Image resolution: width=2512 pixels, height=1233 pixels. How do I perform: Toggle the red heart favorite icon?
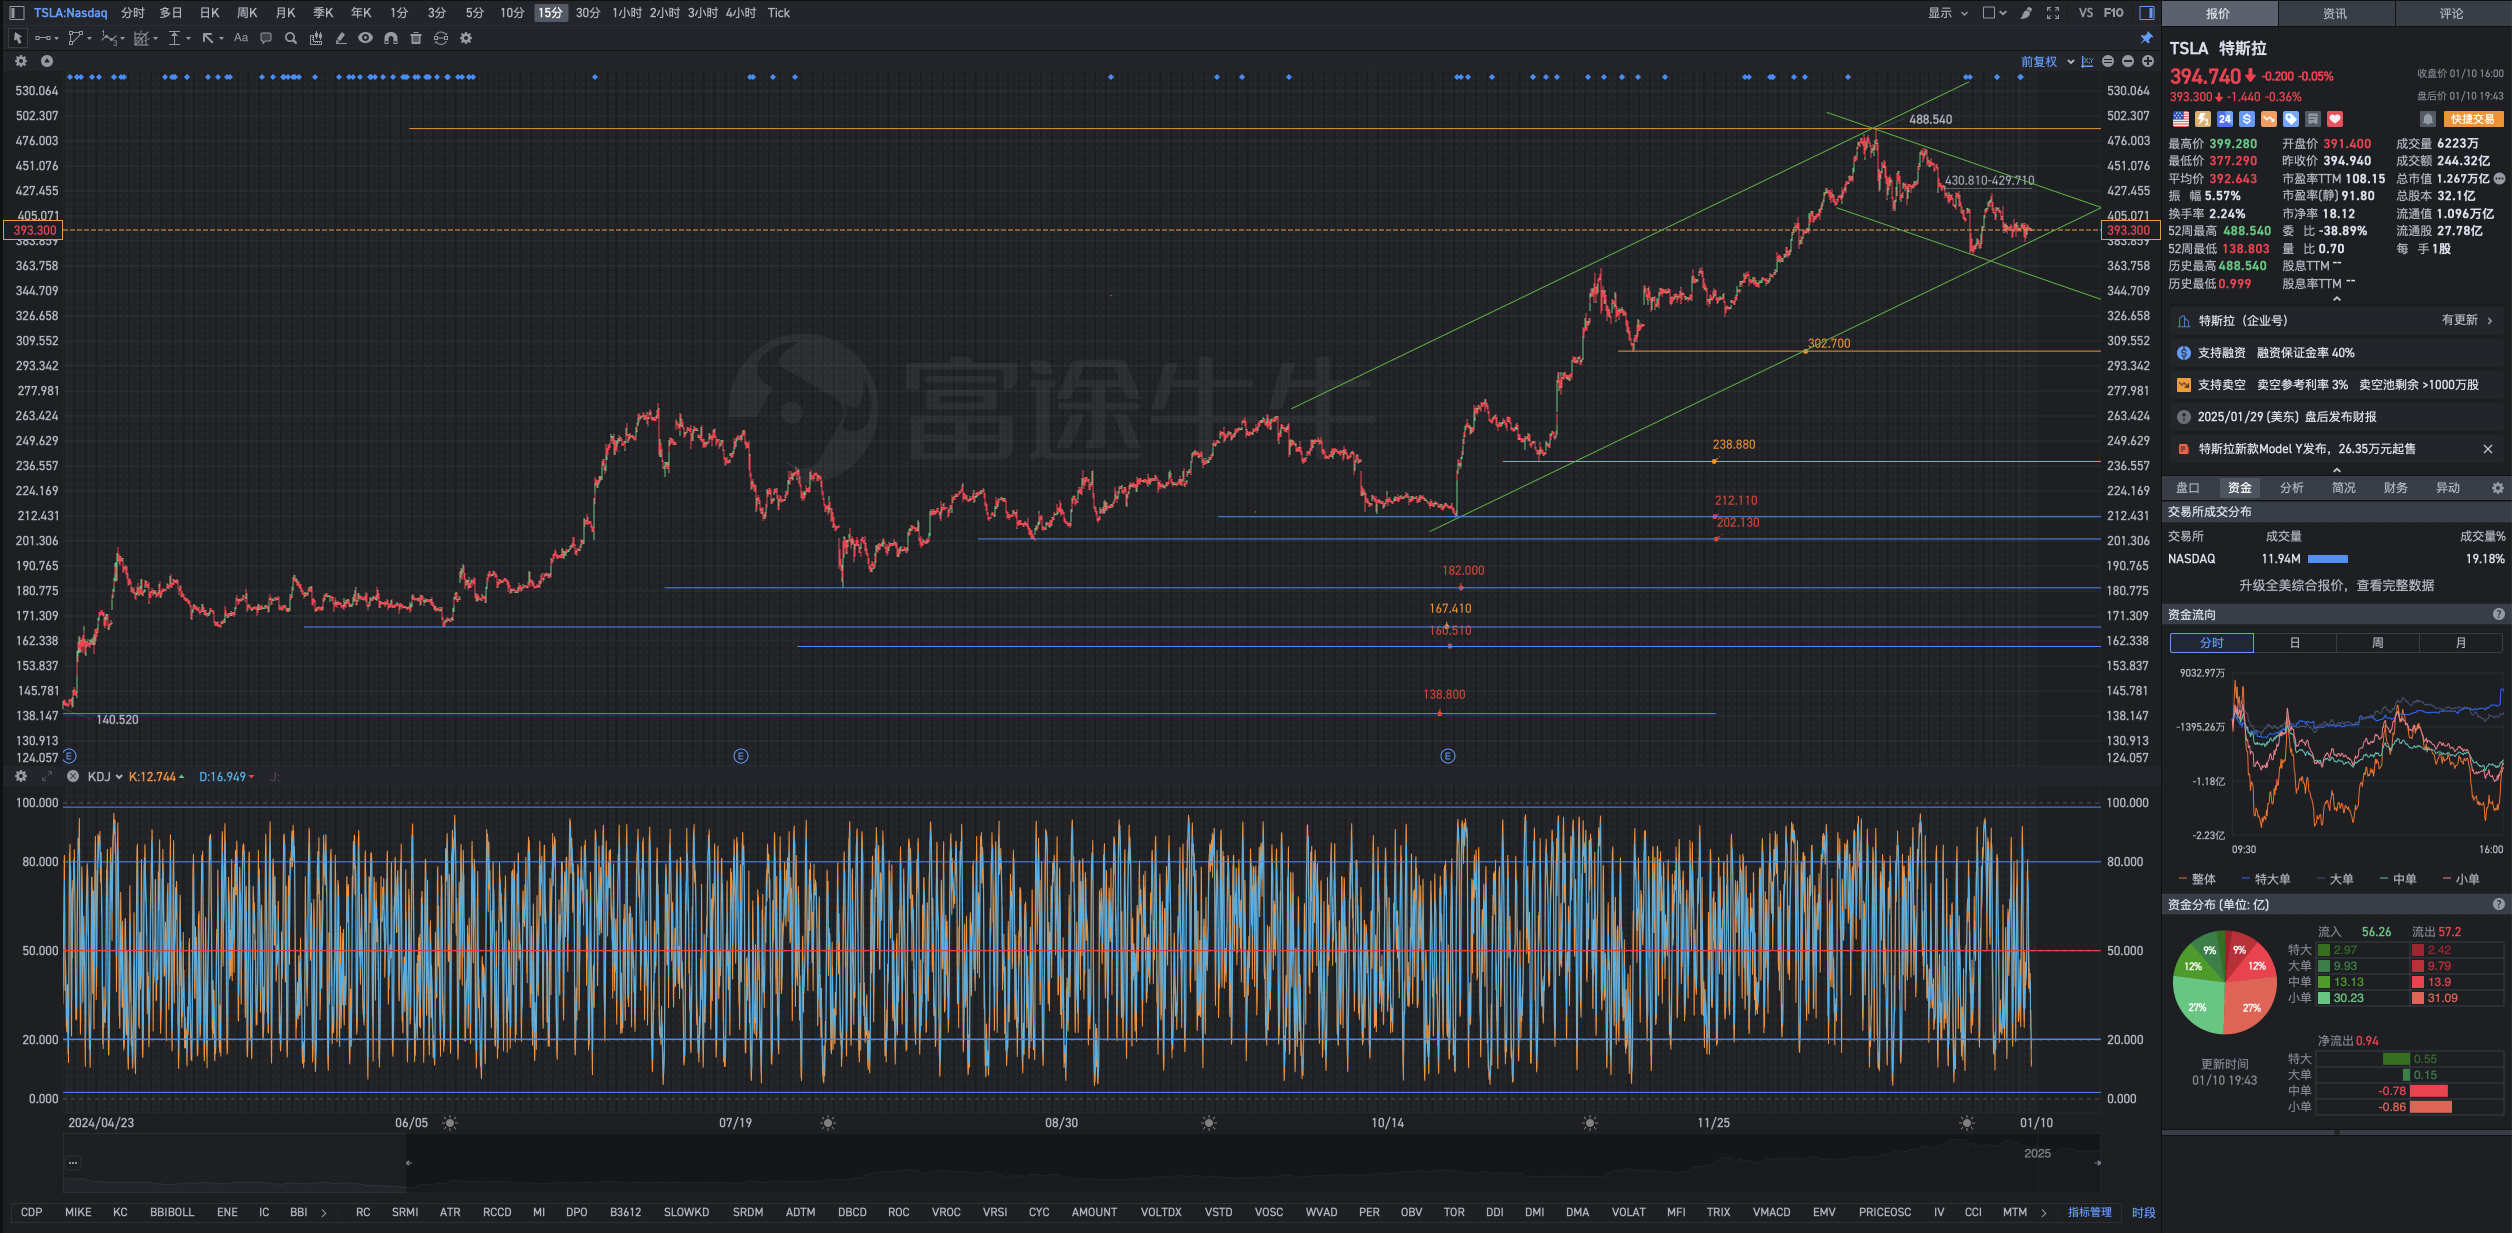(x=2335, y=119)
